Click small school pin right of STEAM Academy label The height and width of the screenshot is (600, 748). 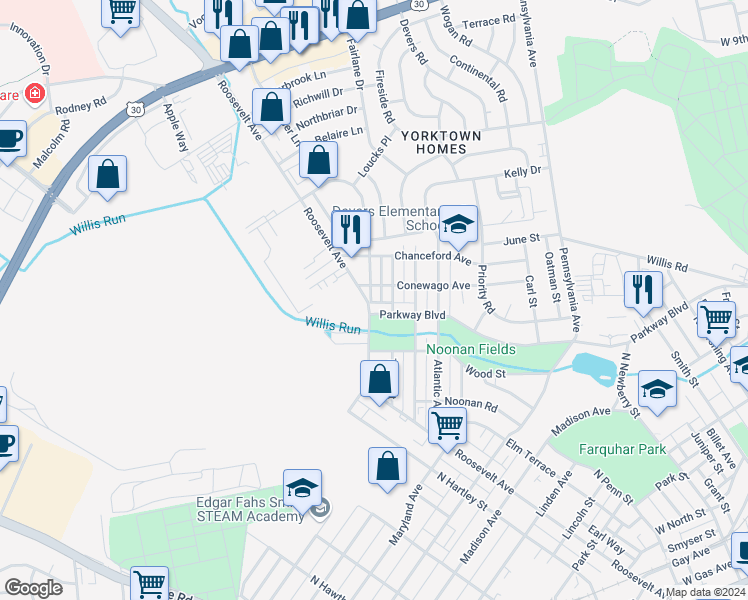(x=321, y=509)
